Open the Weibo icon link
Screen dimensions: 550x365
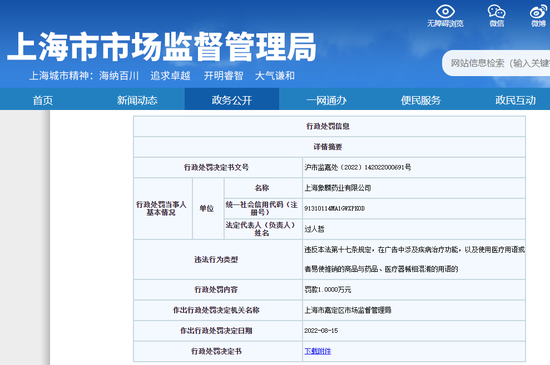(x=538, y=11)
